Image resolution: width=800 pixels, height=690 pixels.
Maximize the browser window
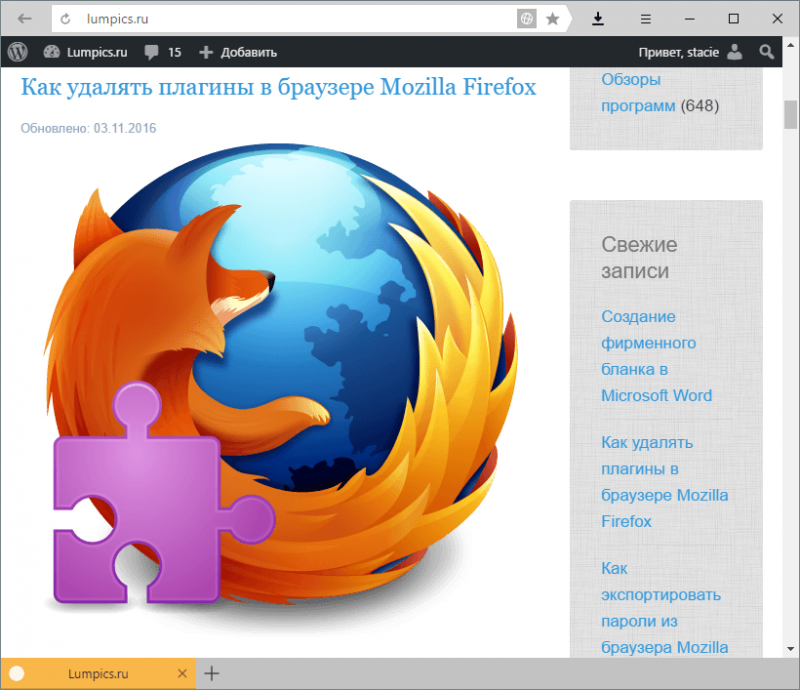pyautogui.click(x=734, y=19)
